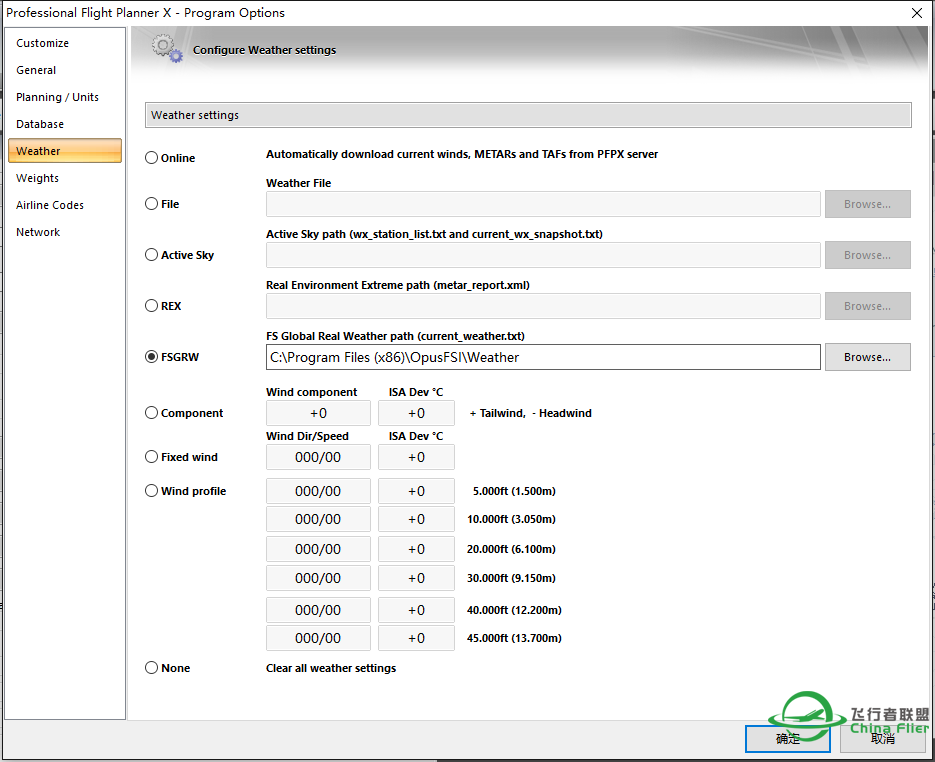Close the Program Options window

pos(916,13)
